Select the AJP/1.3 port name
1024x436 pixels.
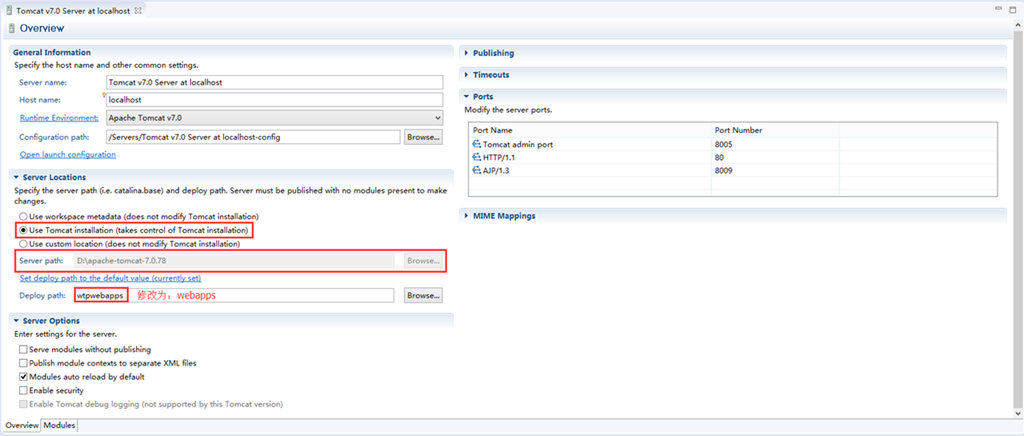pyautogui.click(x=498, y=170)
